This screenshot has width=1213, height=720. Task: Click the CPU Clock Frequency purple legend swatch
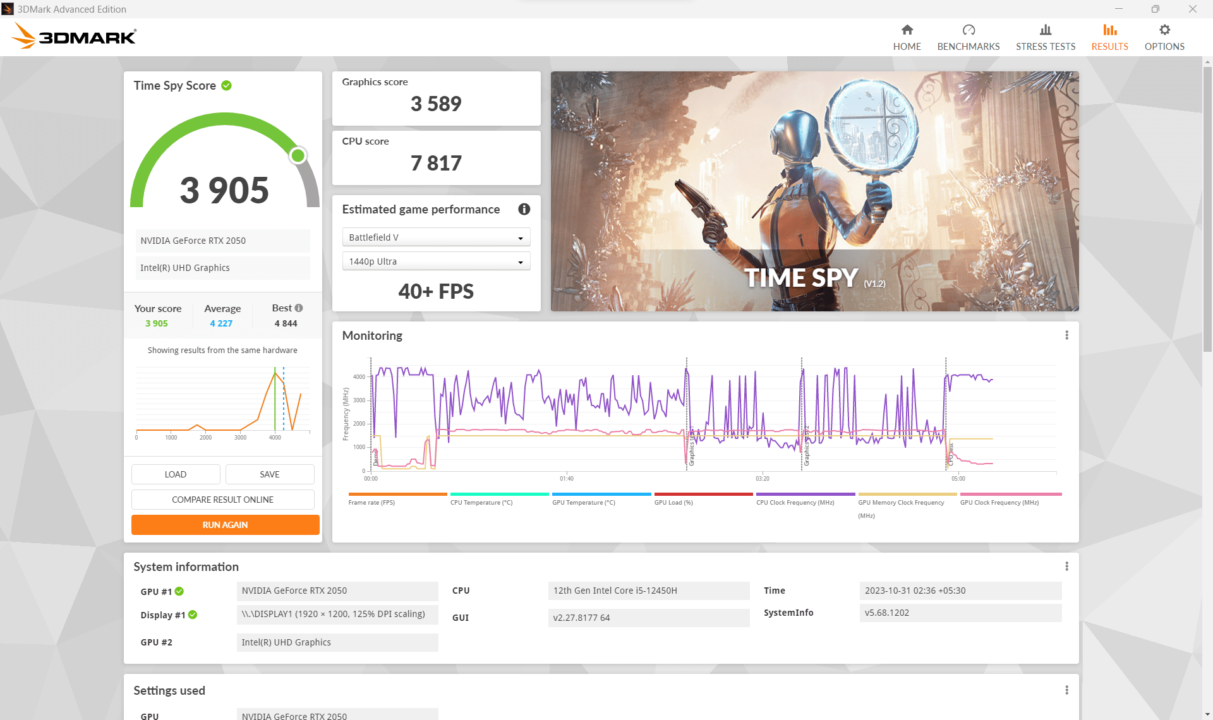click(806, 494)
